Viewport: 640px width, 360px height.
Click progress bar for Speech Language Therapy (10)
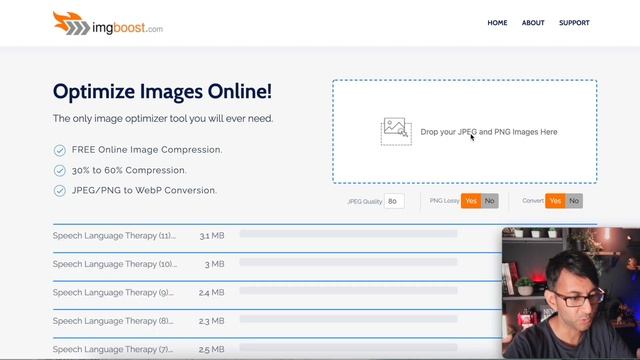(x=348, y=262)
